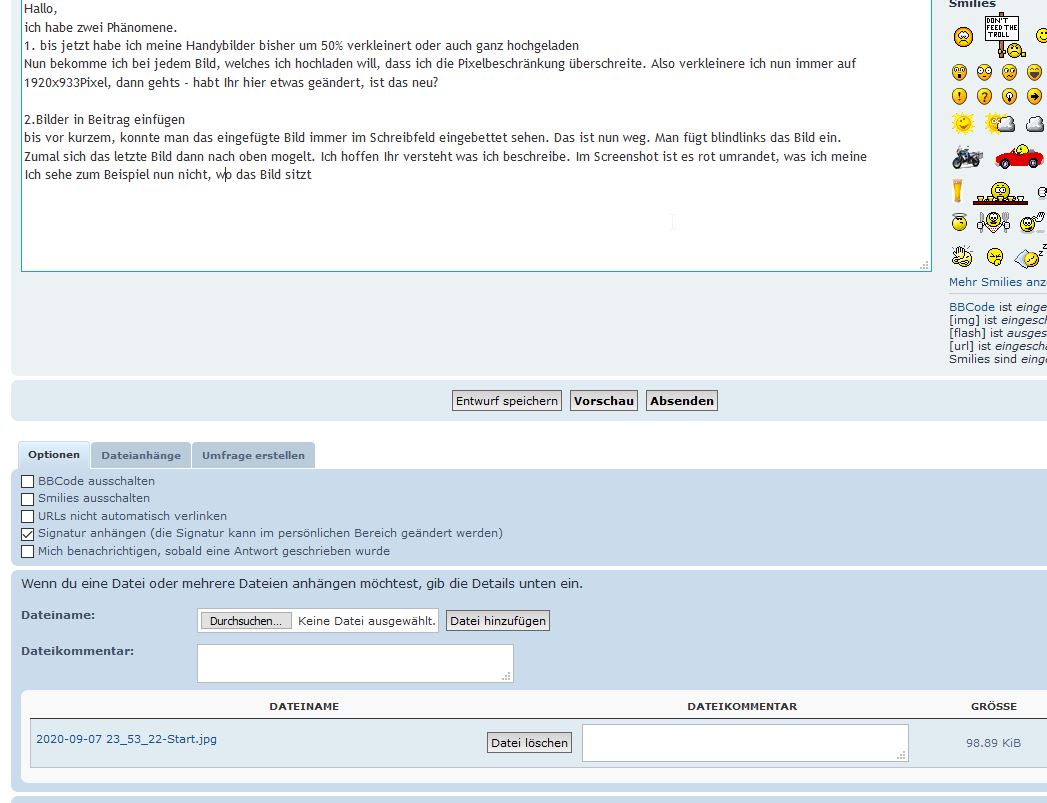Click "Durchsuchen..." to choose a file

click(x=246, y=621)
